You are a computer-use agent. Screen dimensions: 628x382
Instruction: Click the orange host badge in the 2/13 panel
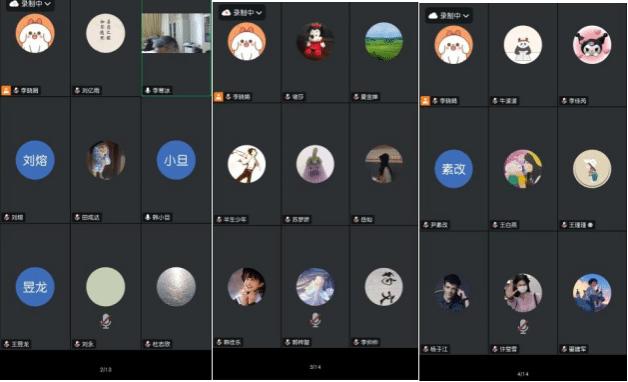pos(6,90)
